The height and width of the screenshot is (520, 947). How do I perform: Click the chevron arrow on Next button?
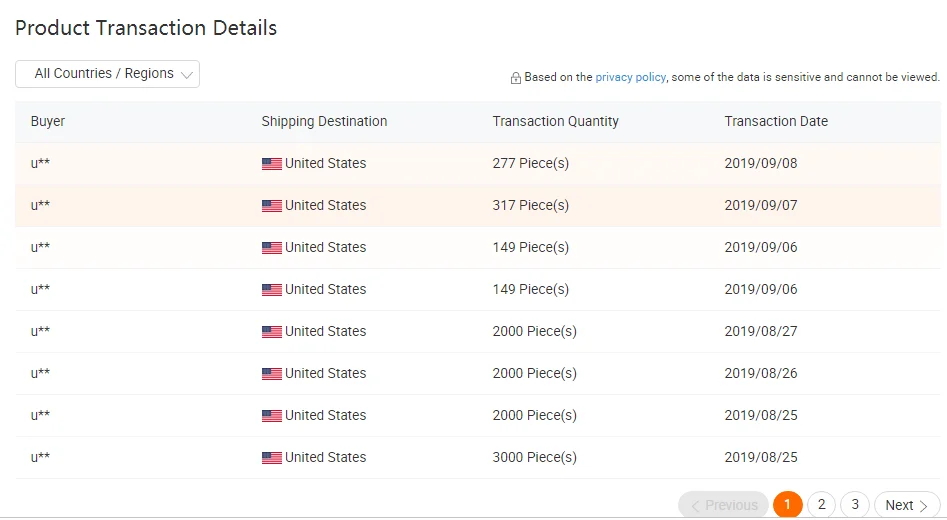tap(924, 506)
